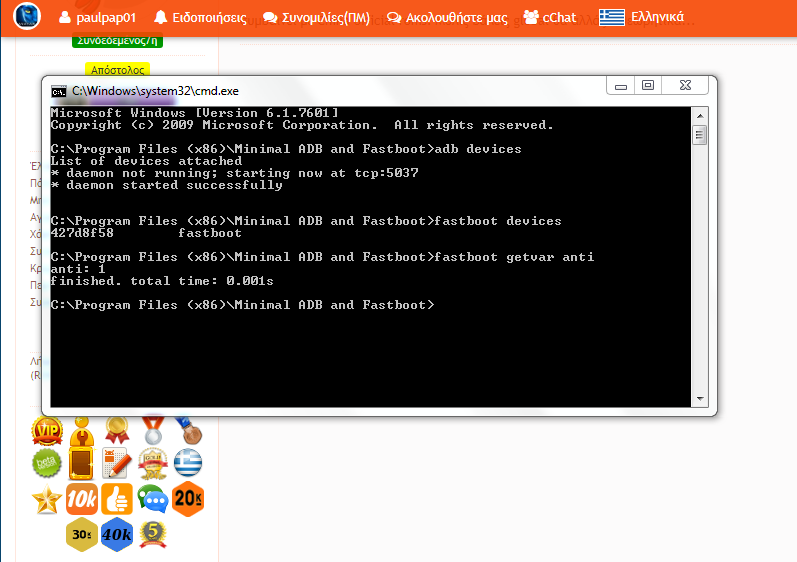Open the paulpap01 user profile menu
This screenshot has width=797, height=562.
98,18
